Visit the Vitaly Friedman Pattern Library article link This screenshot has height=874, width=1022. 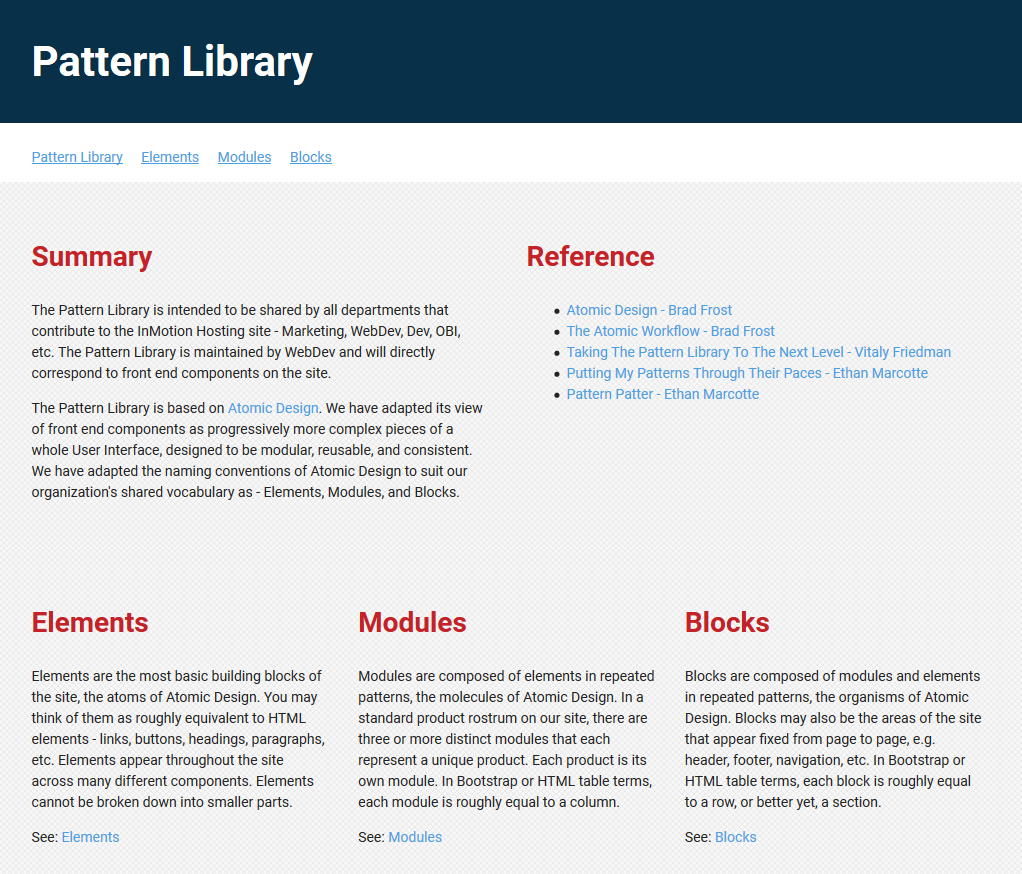click(x=758, y=352)
